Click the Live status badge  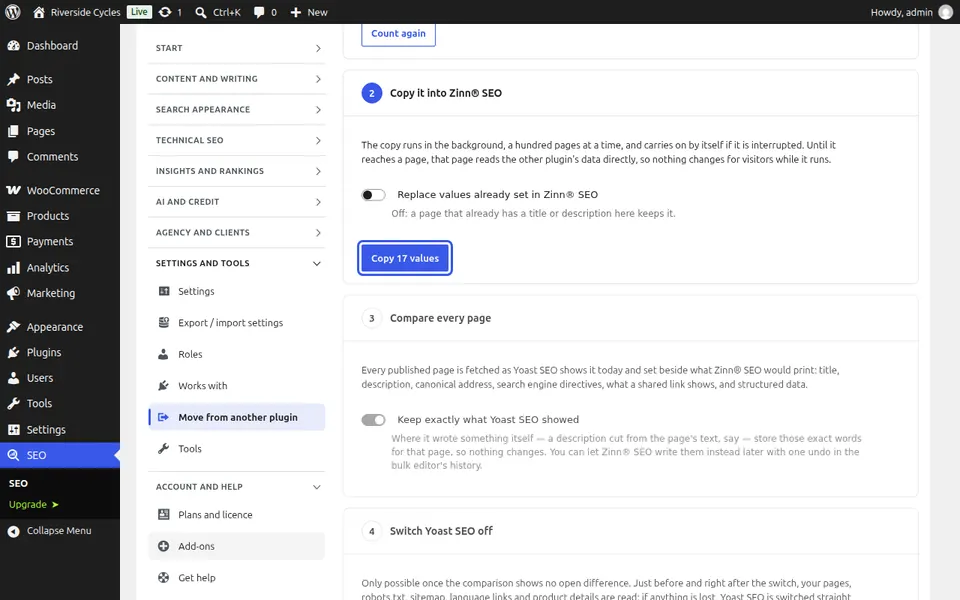point(139,12)
